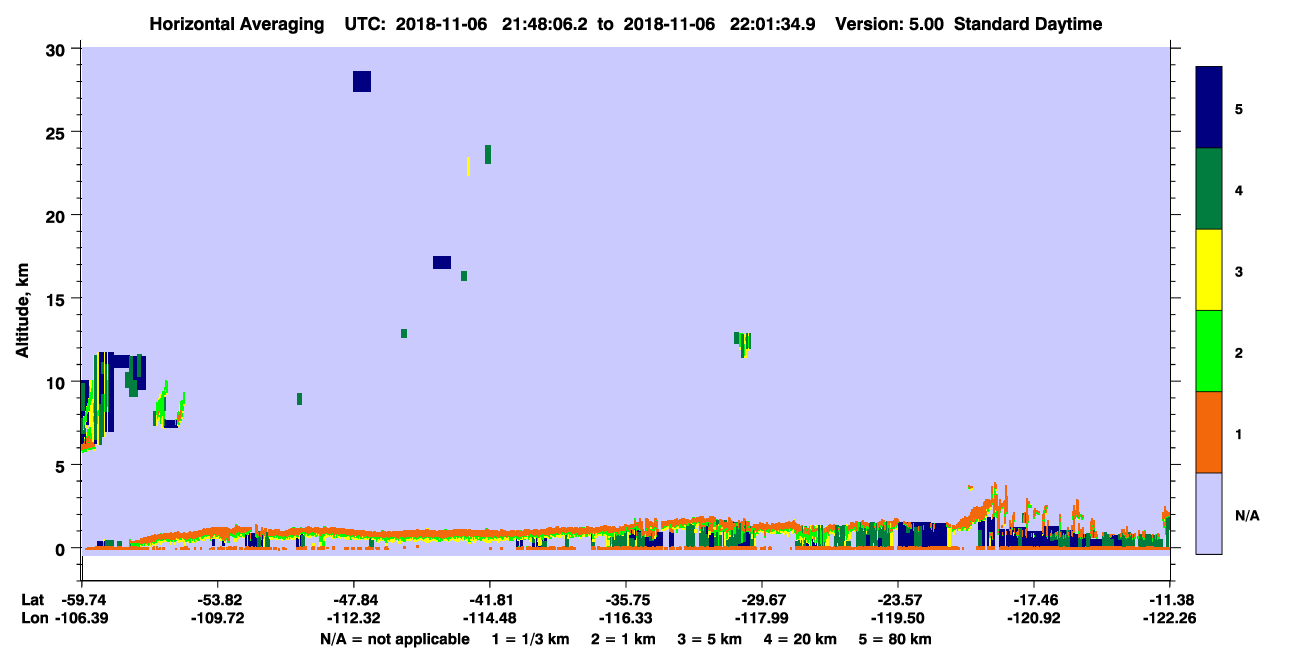Click latitude value -17.46
This screenshot has height=667, width=1300.
pyautogui.click(x=1033, y=600)
